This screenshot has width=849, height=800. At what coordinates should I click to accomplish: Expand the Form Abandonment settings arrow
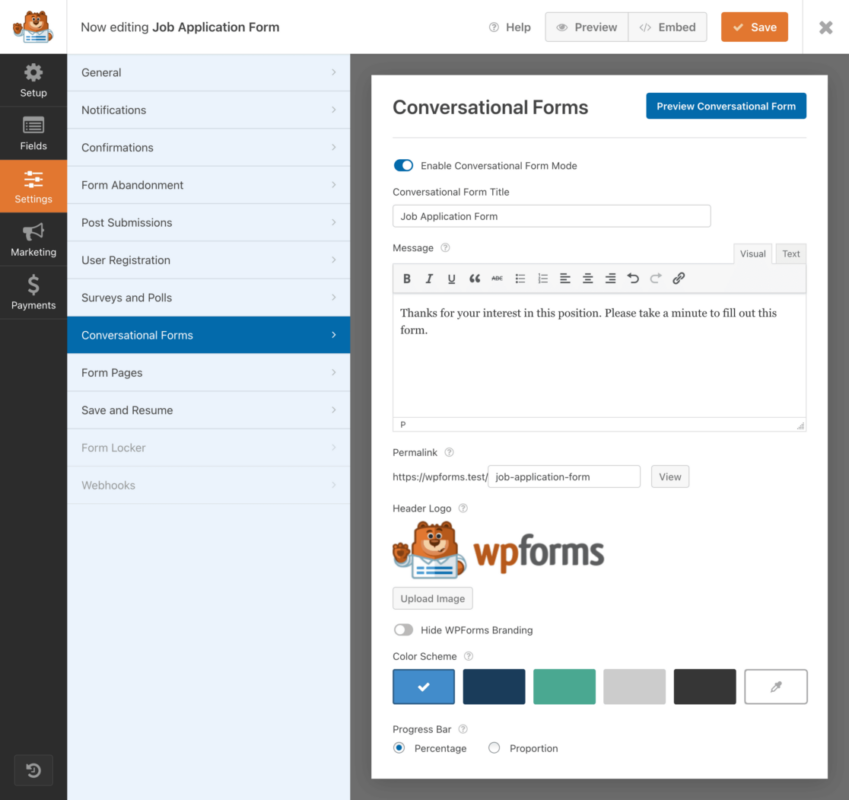(x=333, y=185)
